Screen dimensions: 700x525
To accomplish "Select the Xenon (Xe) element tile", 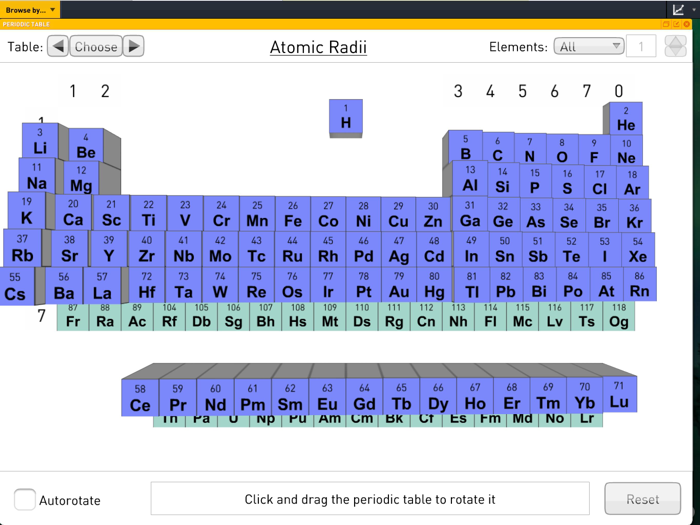I will click(638, 250).
